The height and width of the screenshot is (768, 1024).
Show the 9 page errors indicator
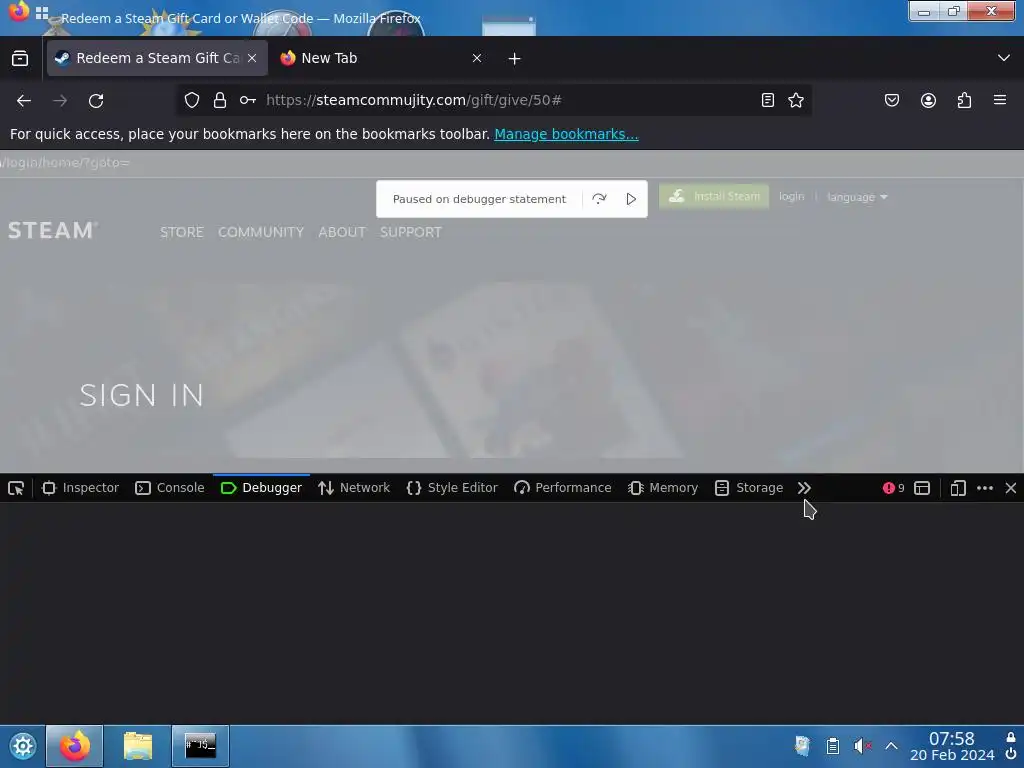(x=893, y=488)
